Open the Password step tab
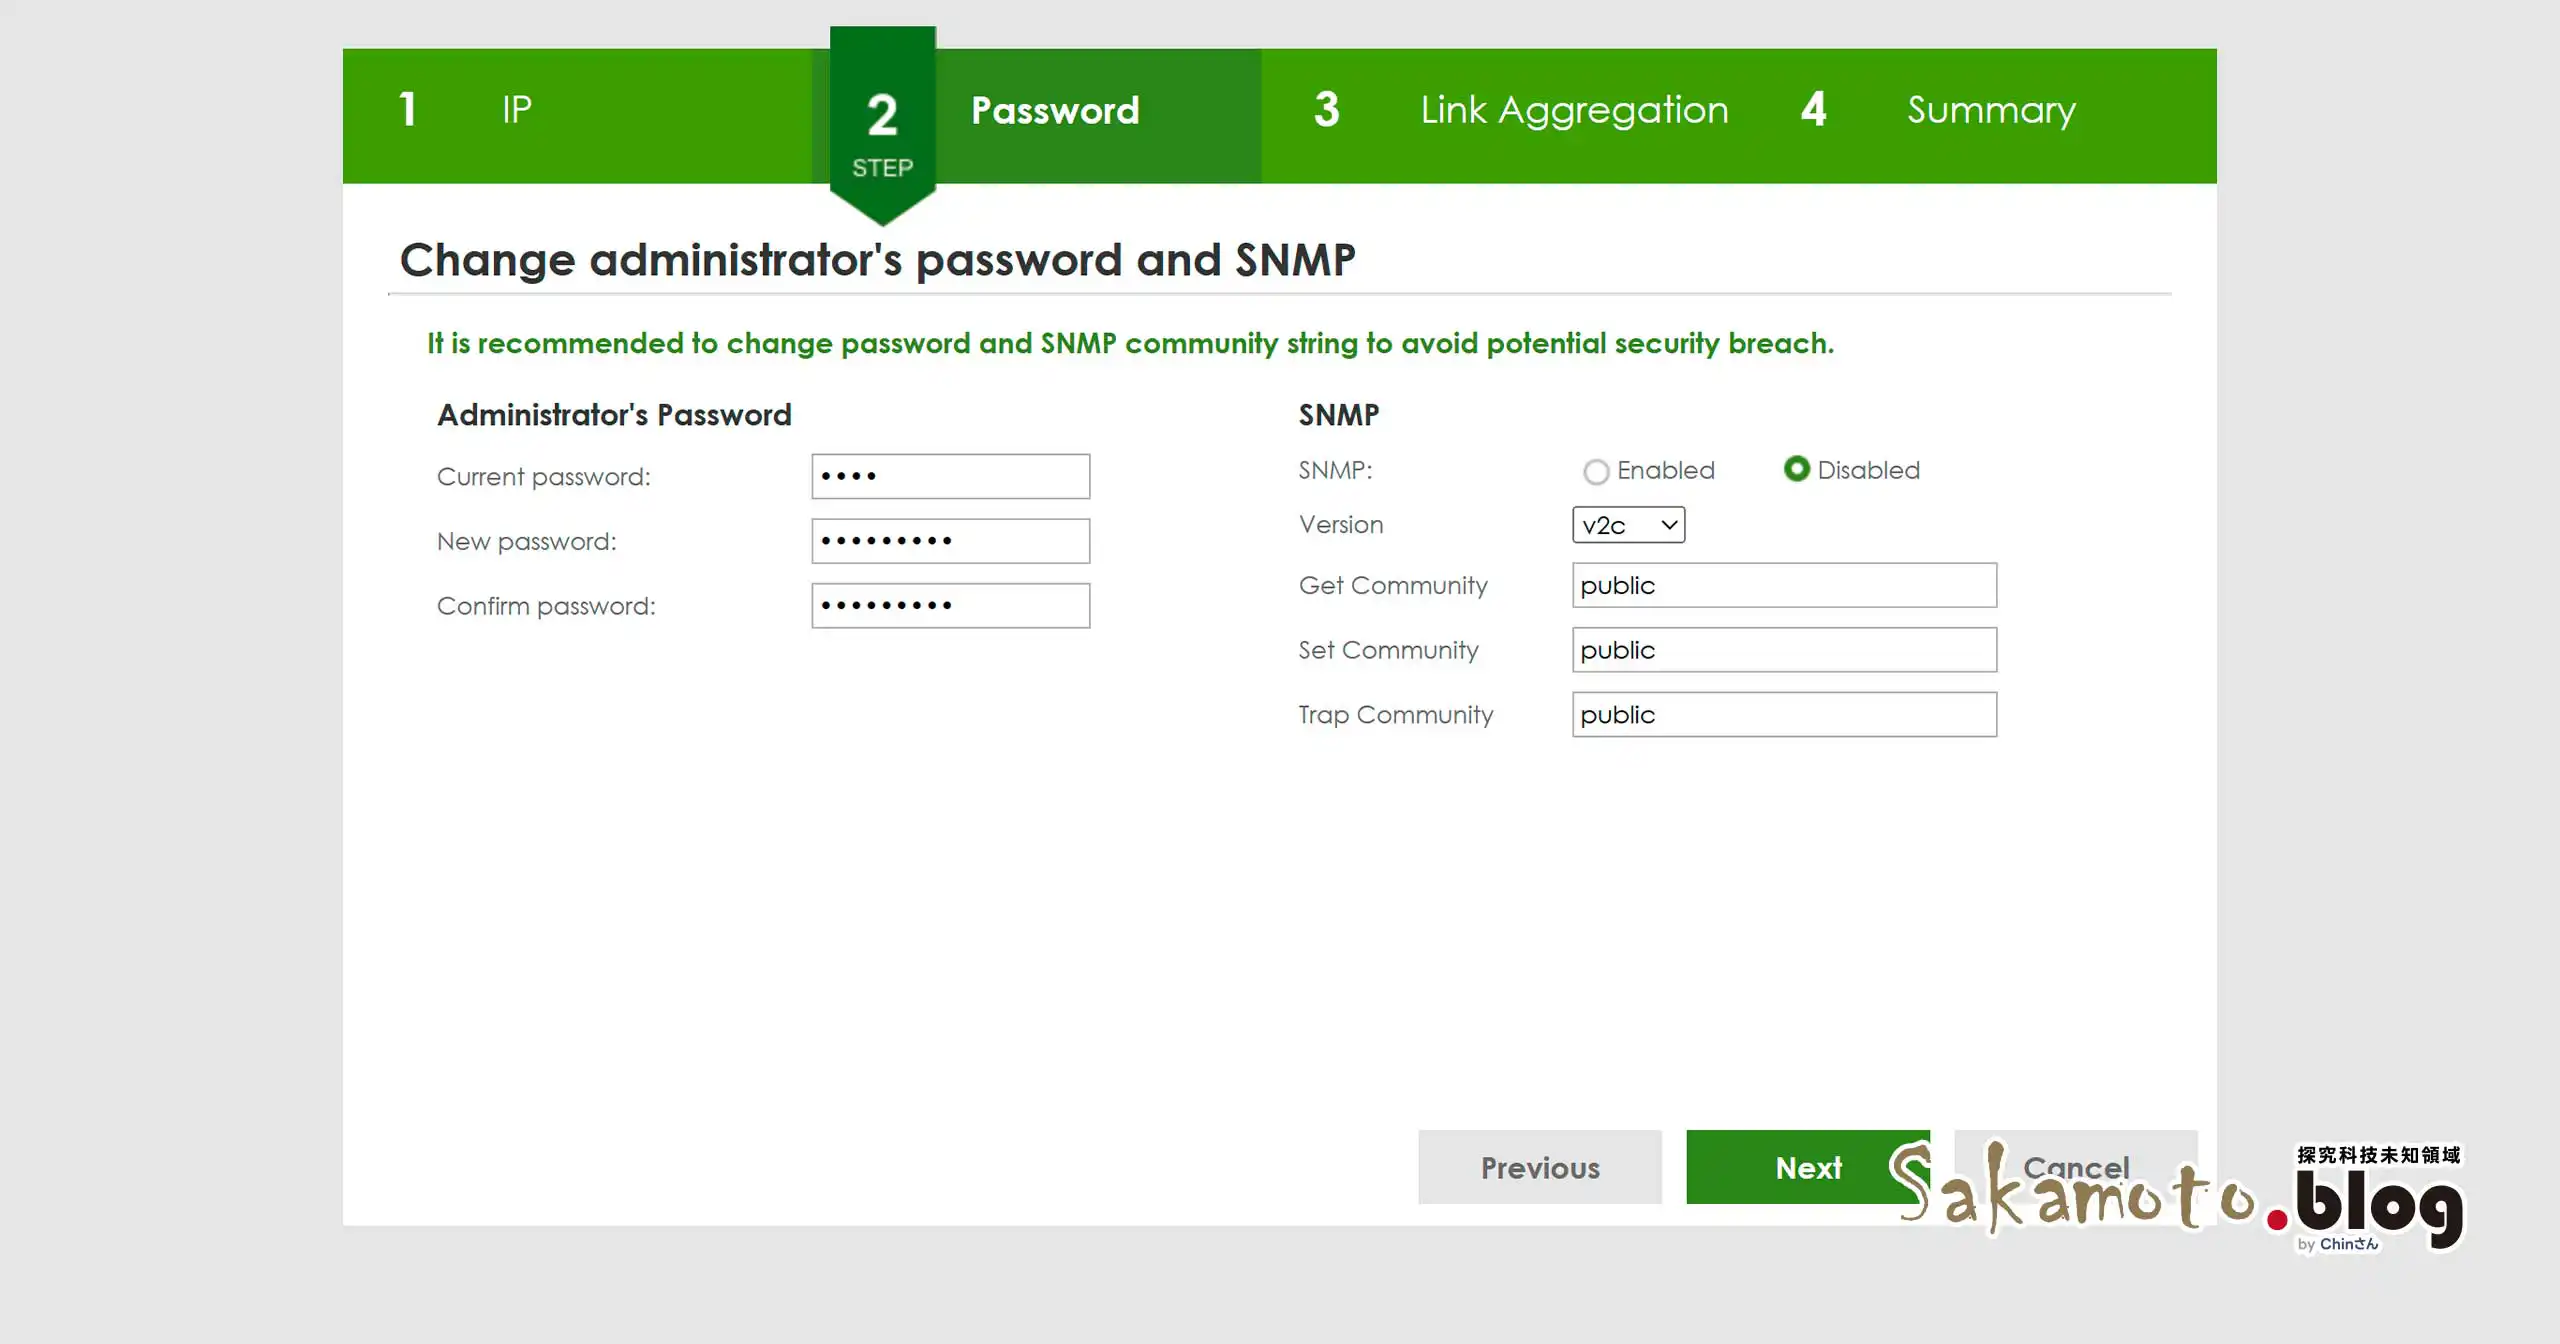The width and height of the screenshot is (2560, 1344). tap(1055, 111)
